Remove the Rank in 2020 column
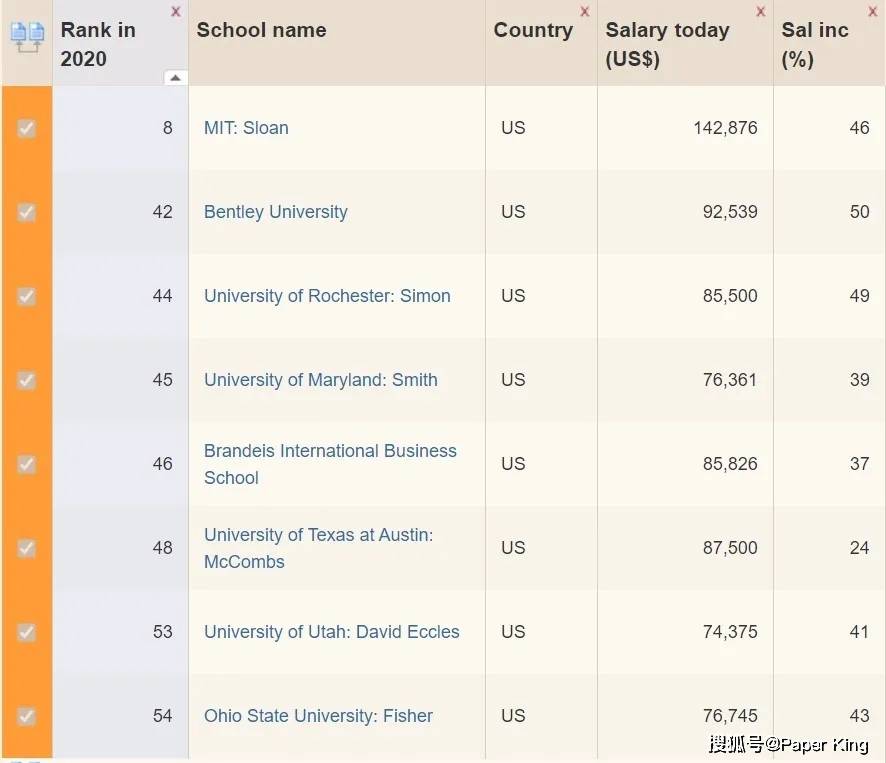Viewport: 886px width, 763px height. tap(176, 12)
